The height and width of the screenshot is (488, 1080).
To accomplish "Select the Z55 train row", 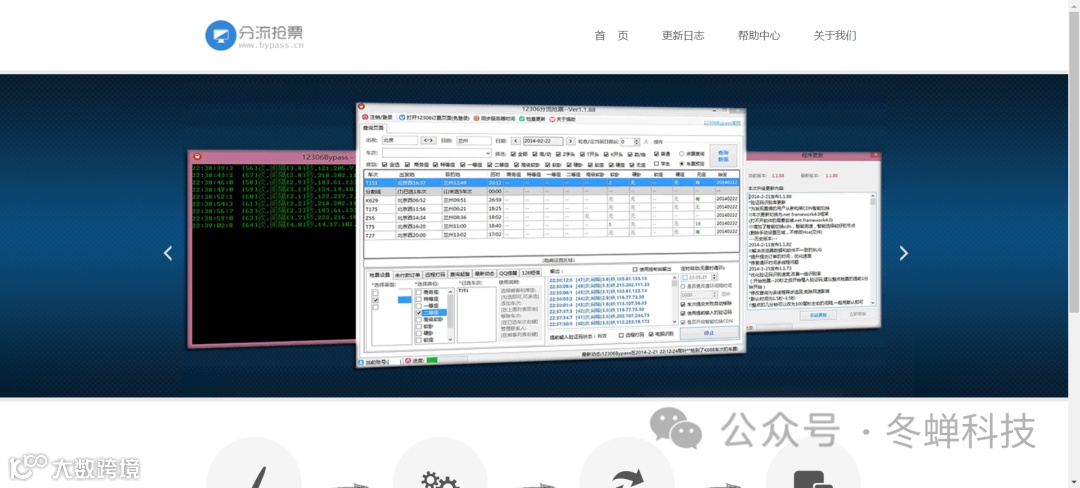I will tap(551, 217).
